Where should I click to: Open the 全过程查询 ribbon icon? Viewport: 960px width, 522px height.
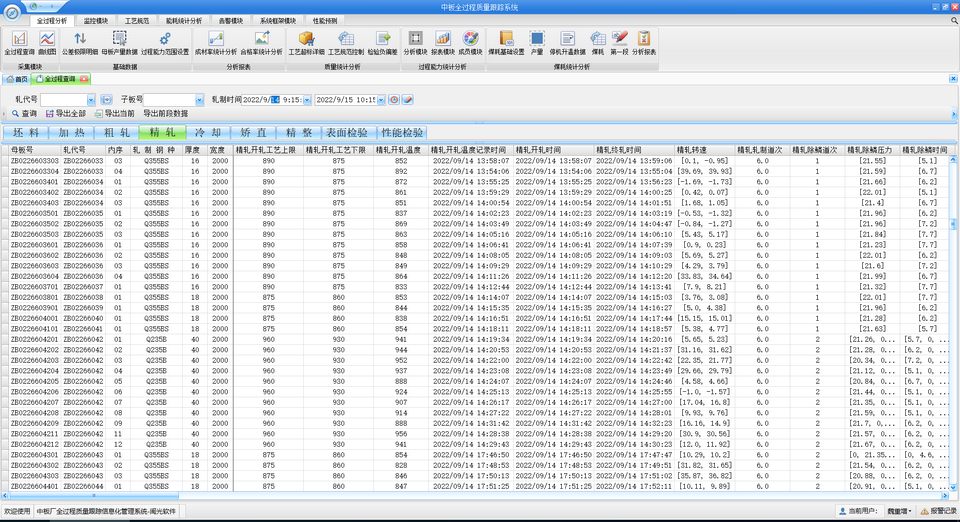click(x=19, y=43)
